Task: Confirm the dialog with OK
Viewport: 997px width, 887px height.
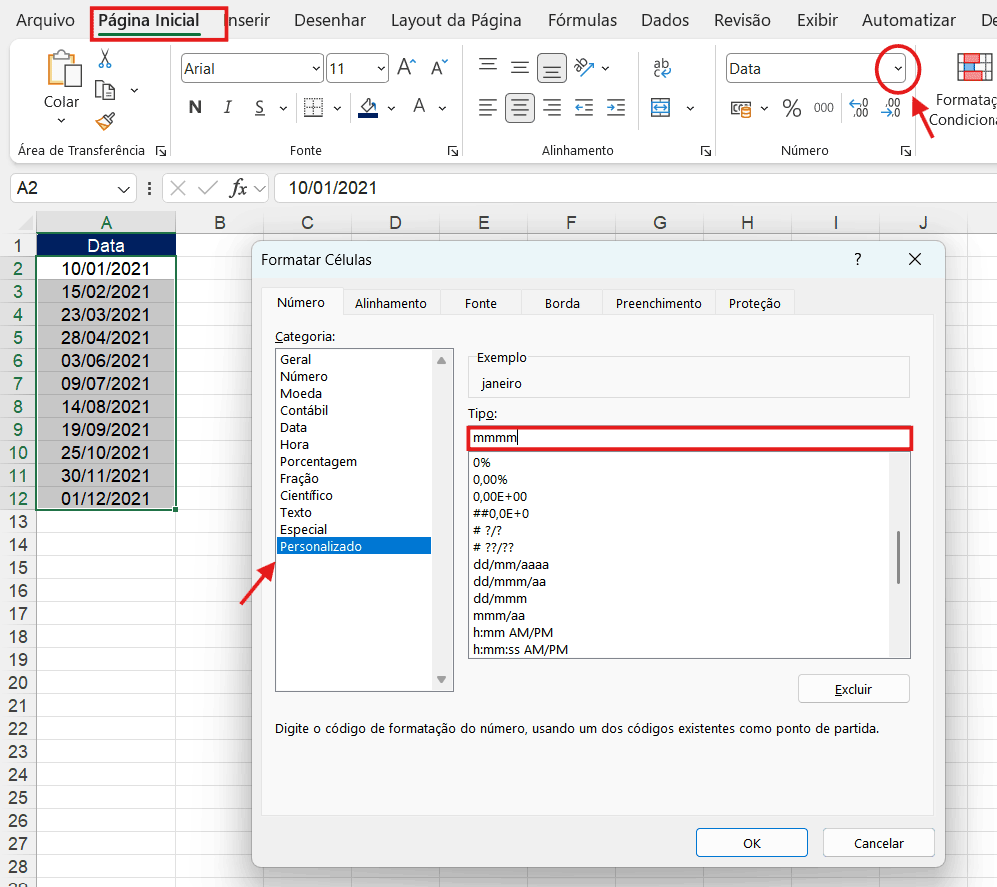Action: (x=752, y=843)
